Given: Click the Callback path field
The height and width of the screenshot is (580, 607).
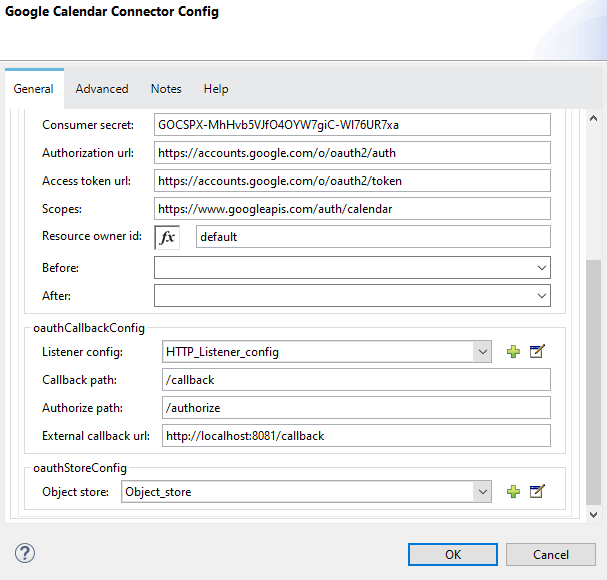Looking at the screenshot, I should [356, 380].
